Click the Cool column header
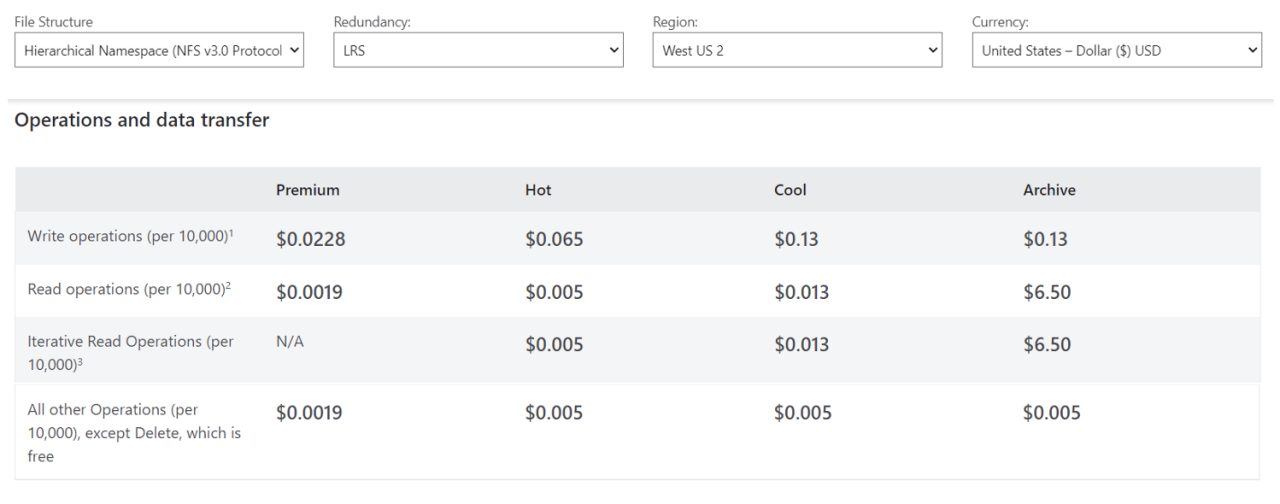Viewport: 1280px width, 504px height. click(790, 190)
